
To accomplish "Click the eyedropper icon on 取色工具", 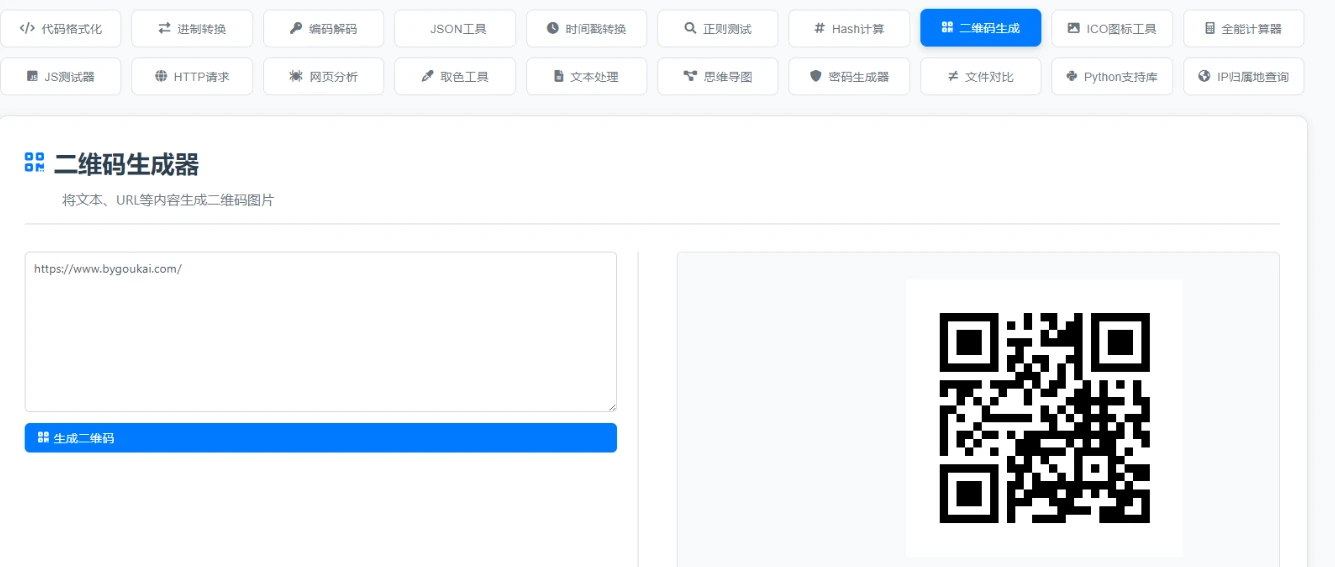I will pos(428,76).
